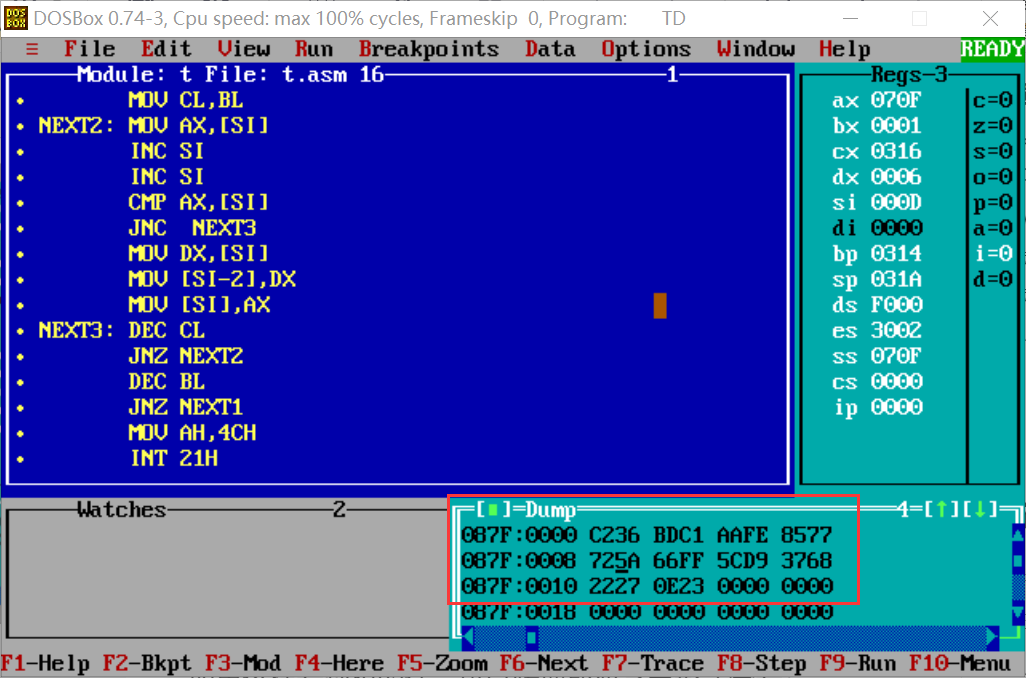Select the DEC BL source line
1026x678 pixels.
tap(166, 382)
